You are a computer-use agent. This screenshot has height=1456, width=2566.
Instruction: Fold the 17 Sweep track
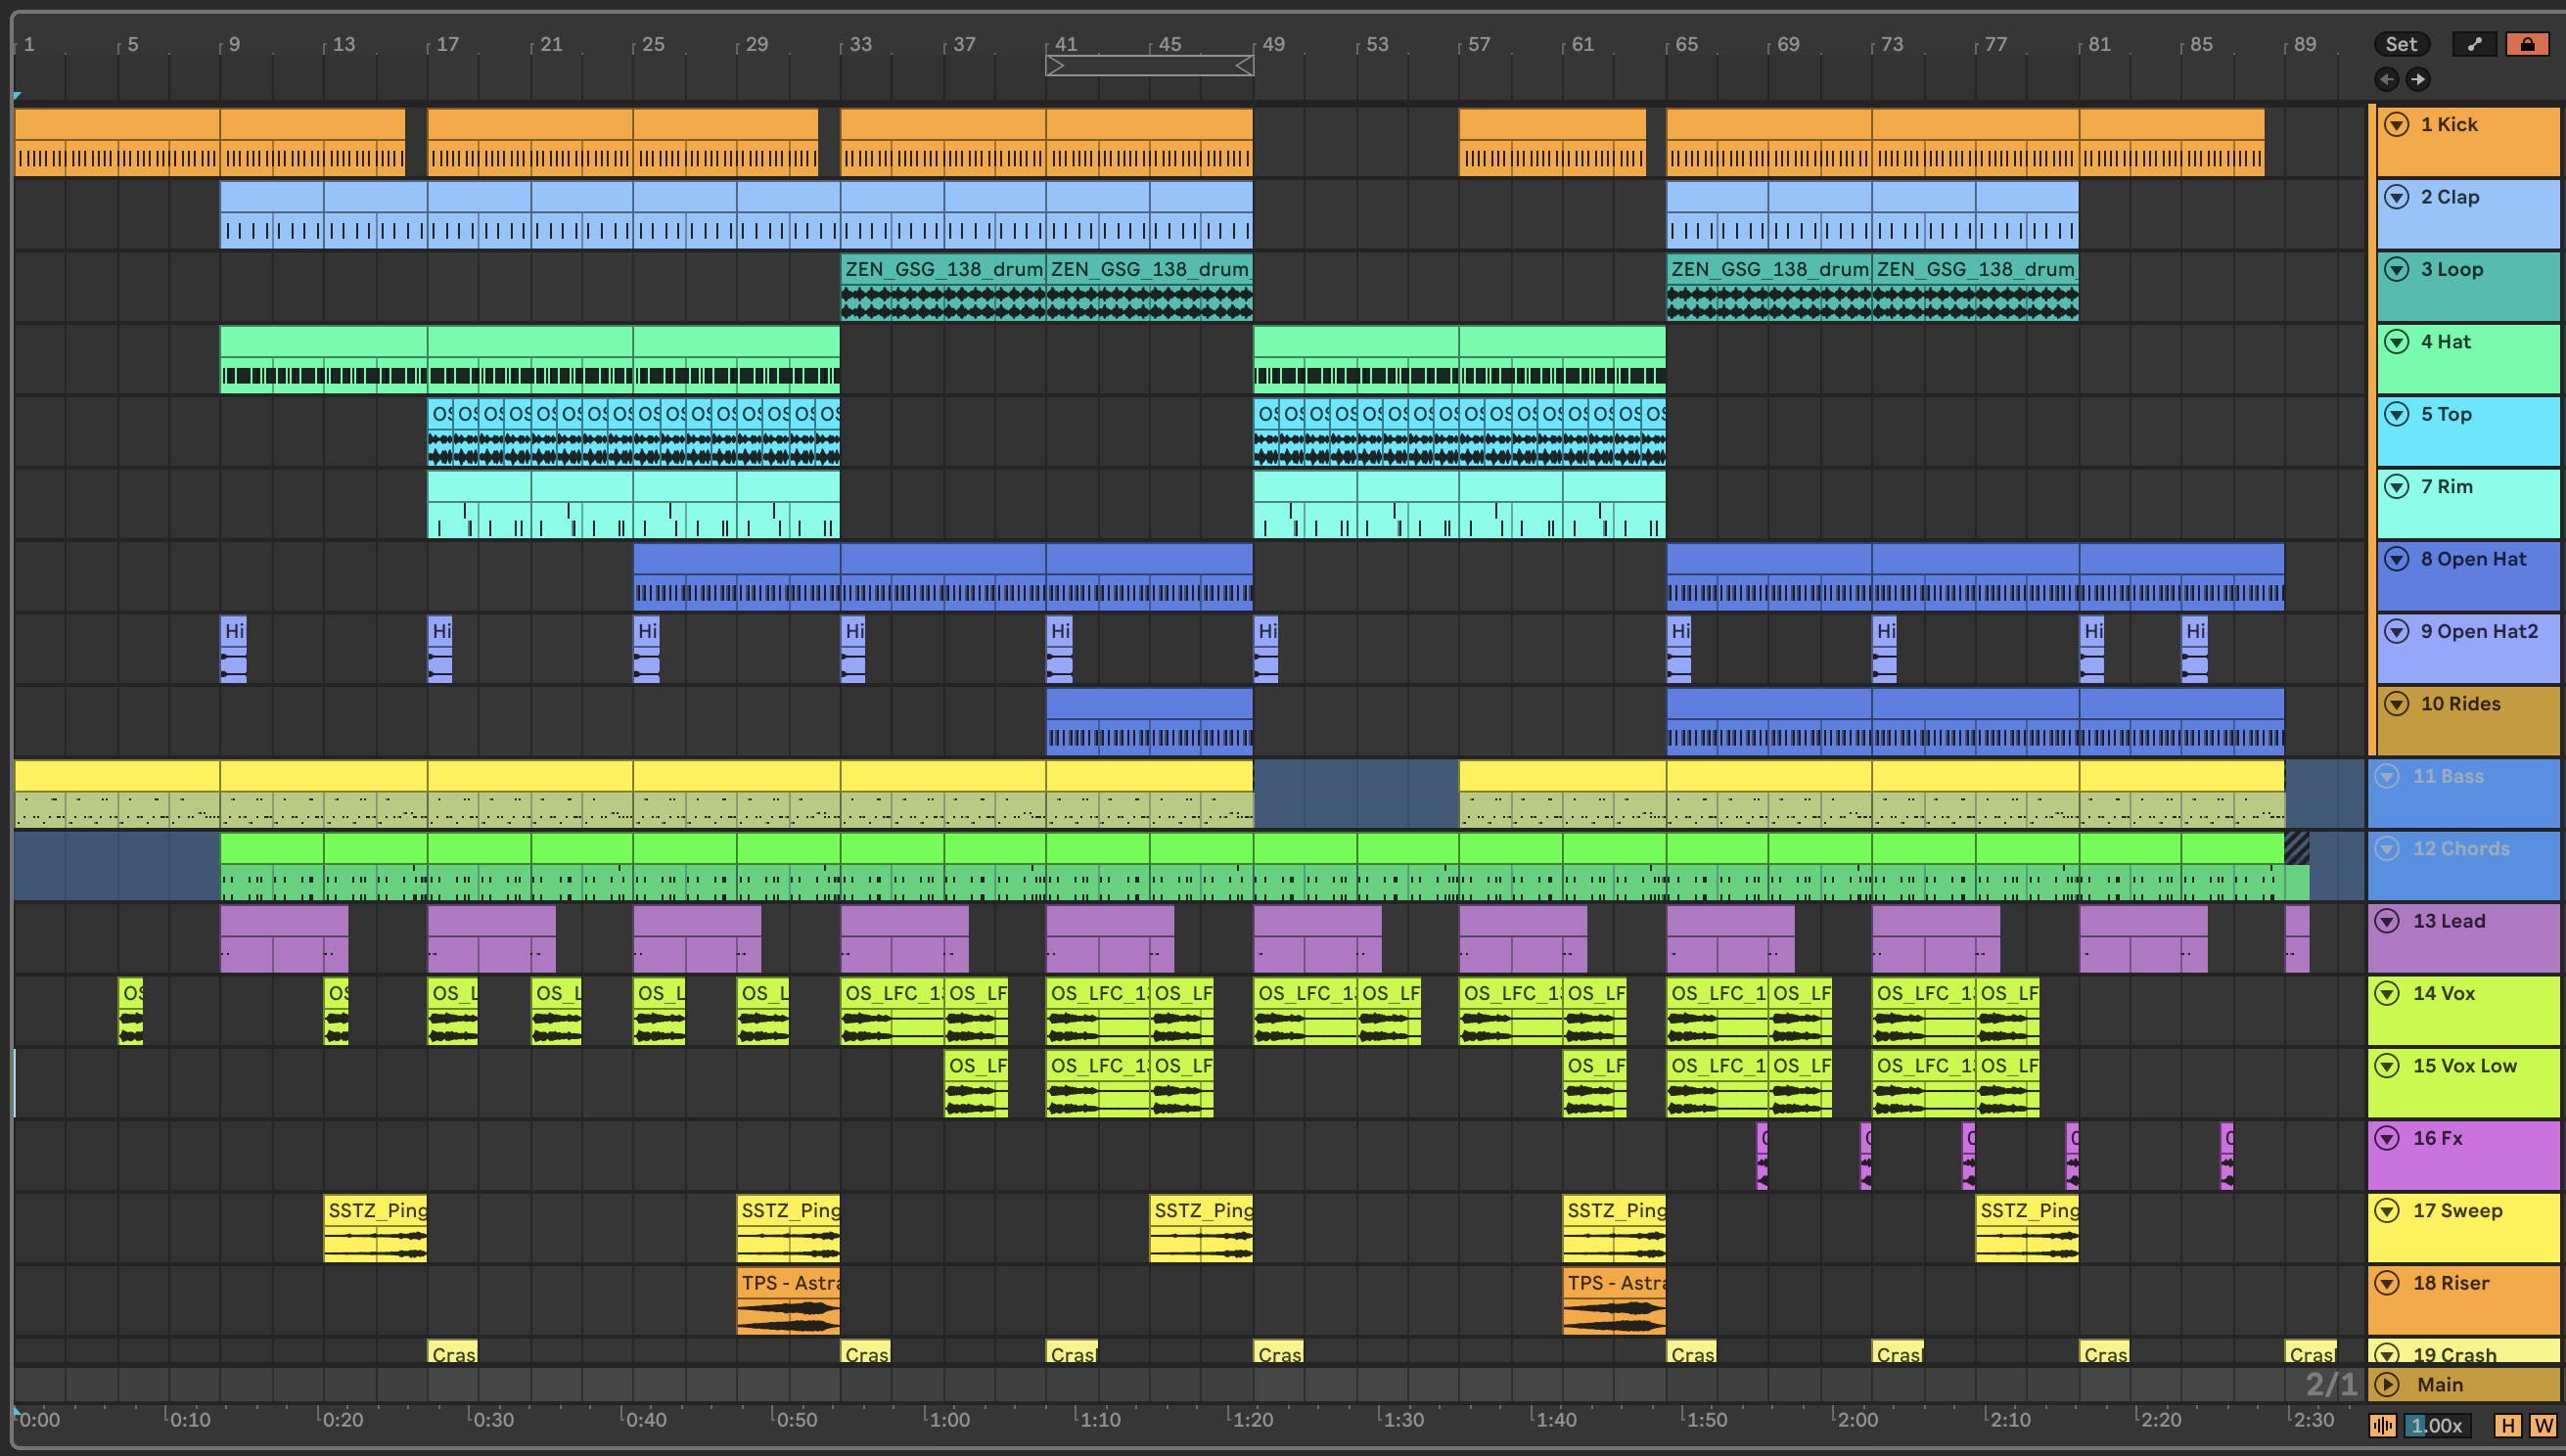click(x=2387, y=1210)
